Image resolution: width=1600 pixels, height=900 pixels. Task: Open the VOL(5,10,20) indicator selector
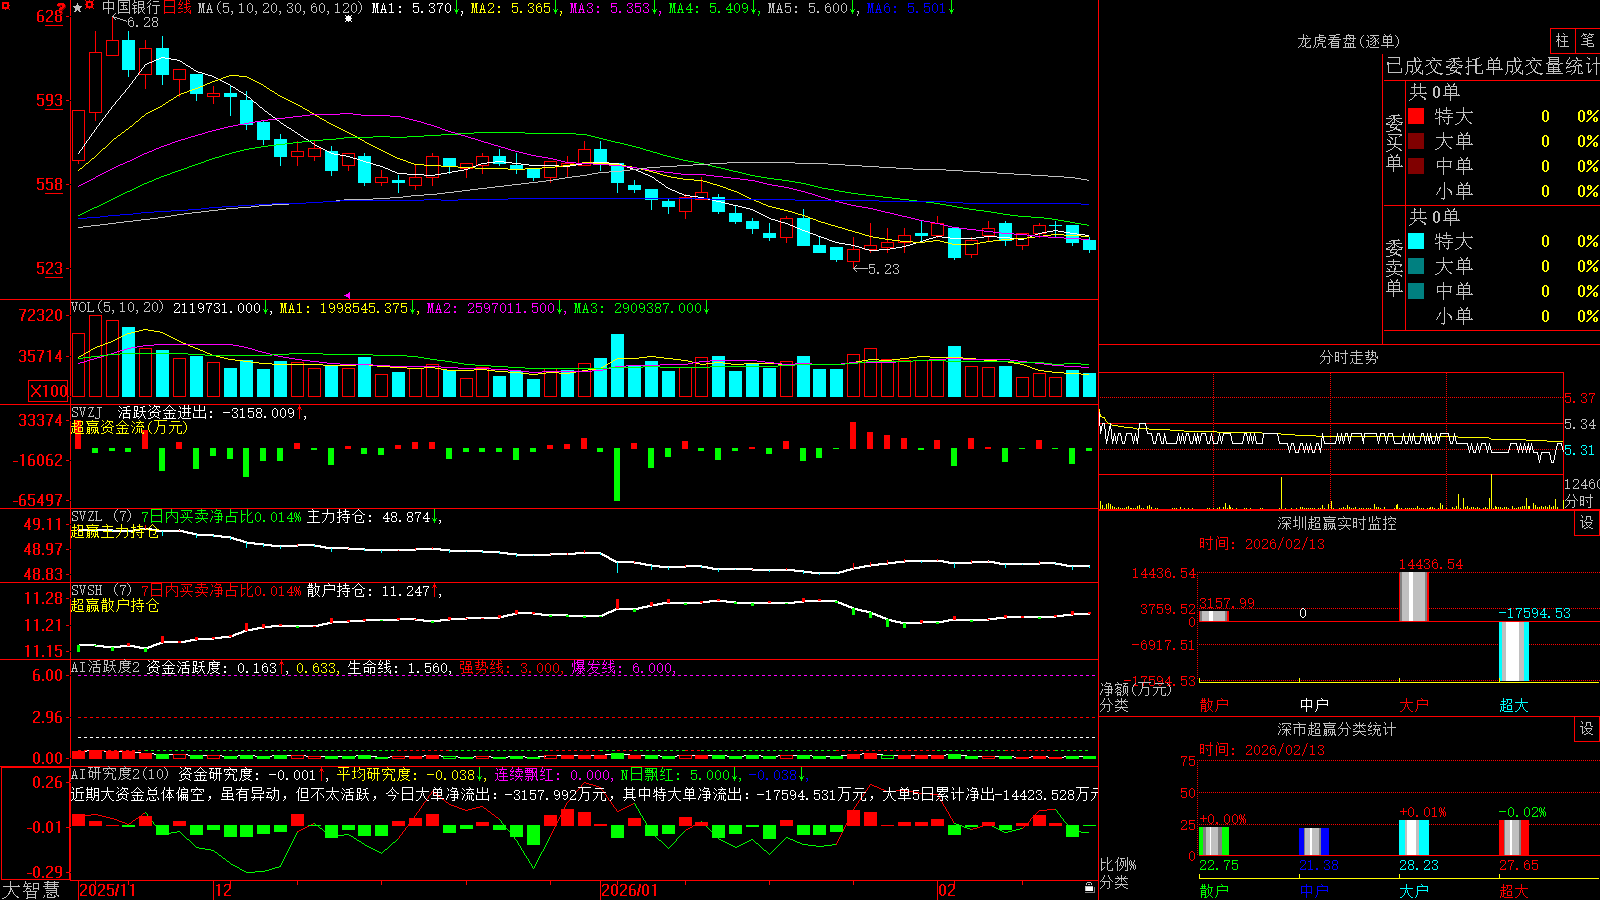point(117,308)
